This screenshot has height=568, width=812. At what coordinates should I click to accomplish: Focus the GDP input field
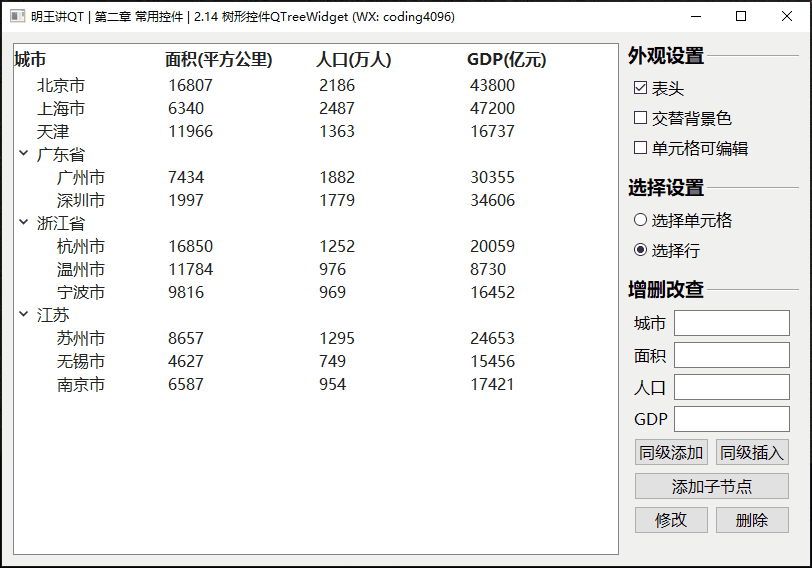[731, 419]
